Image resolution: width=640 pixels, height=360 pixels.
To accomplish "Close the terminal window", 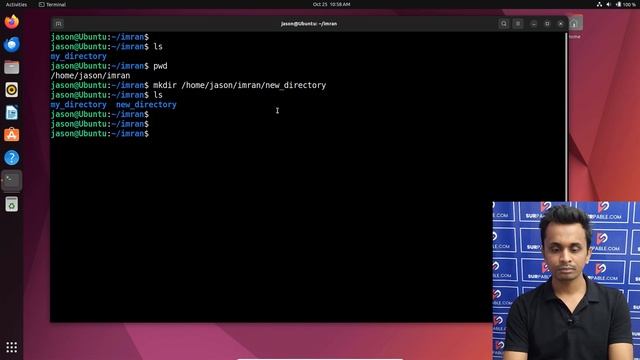I will [x=560, y=24].
